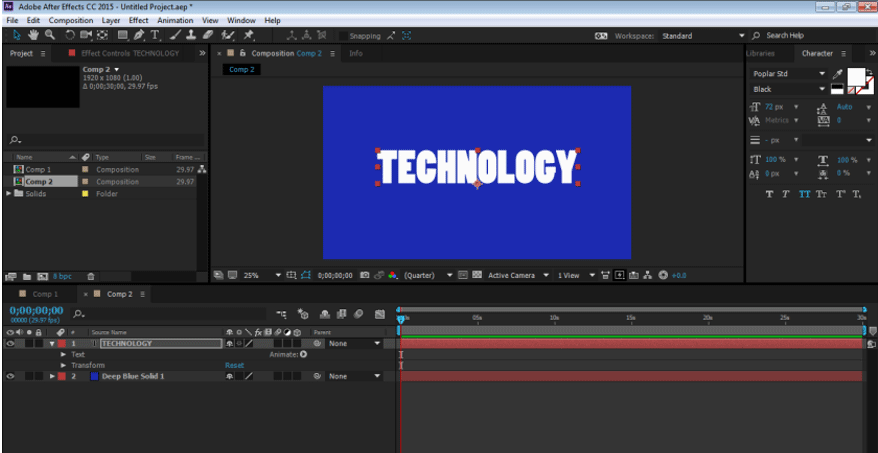Toggle the transparency grid icon

pyautogui.click(x=477, y=275)
